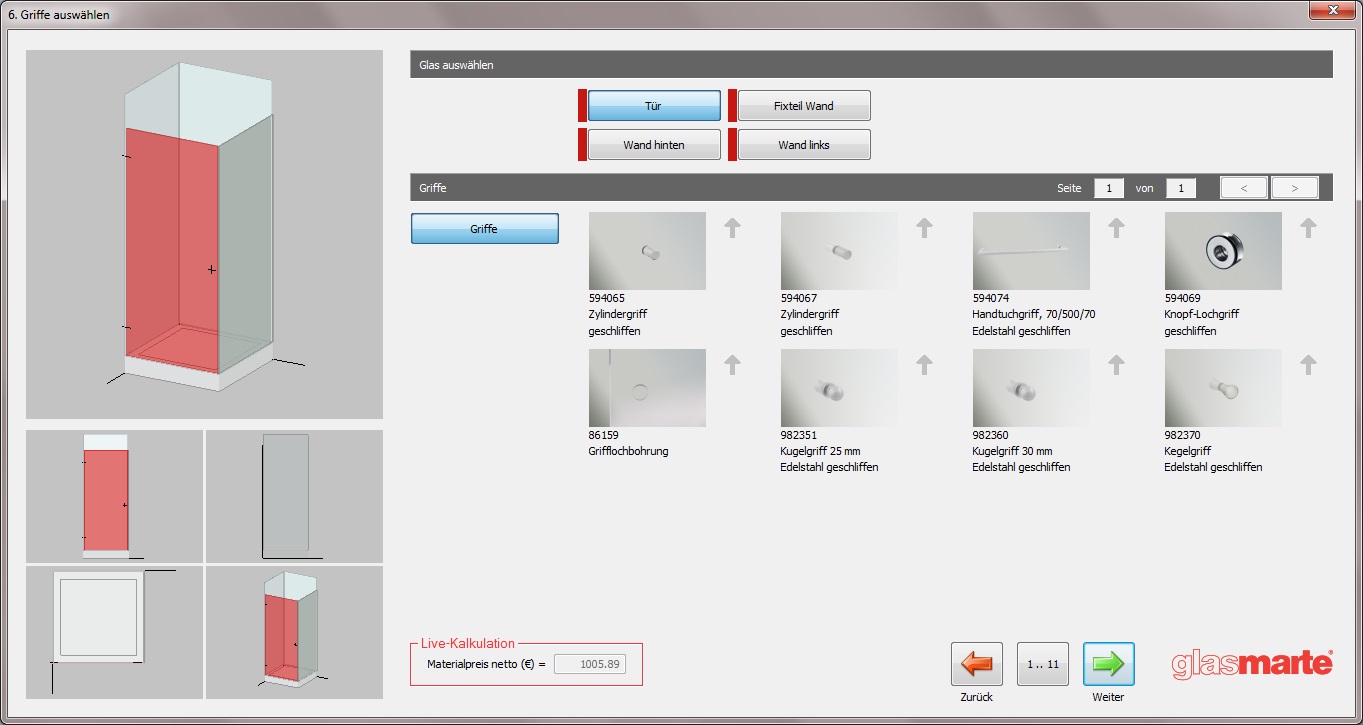This screenshot has width=1363, height=725.
Task: Click the top-down plan view thumbnail
Action: click(x=114, y=632)
